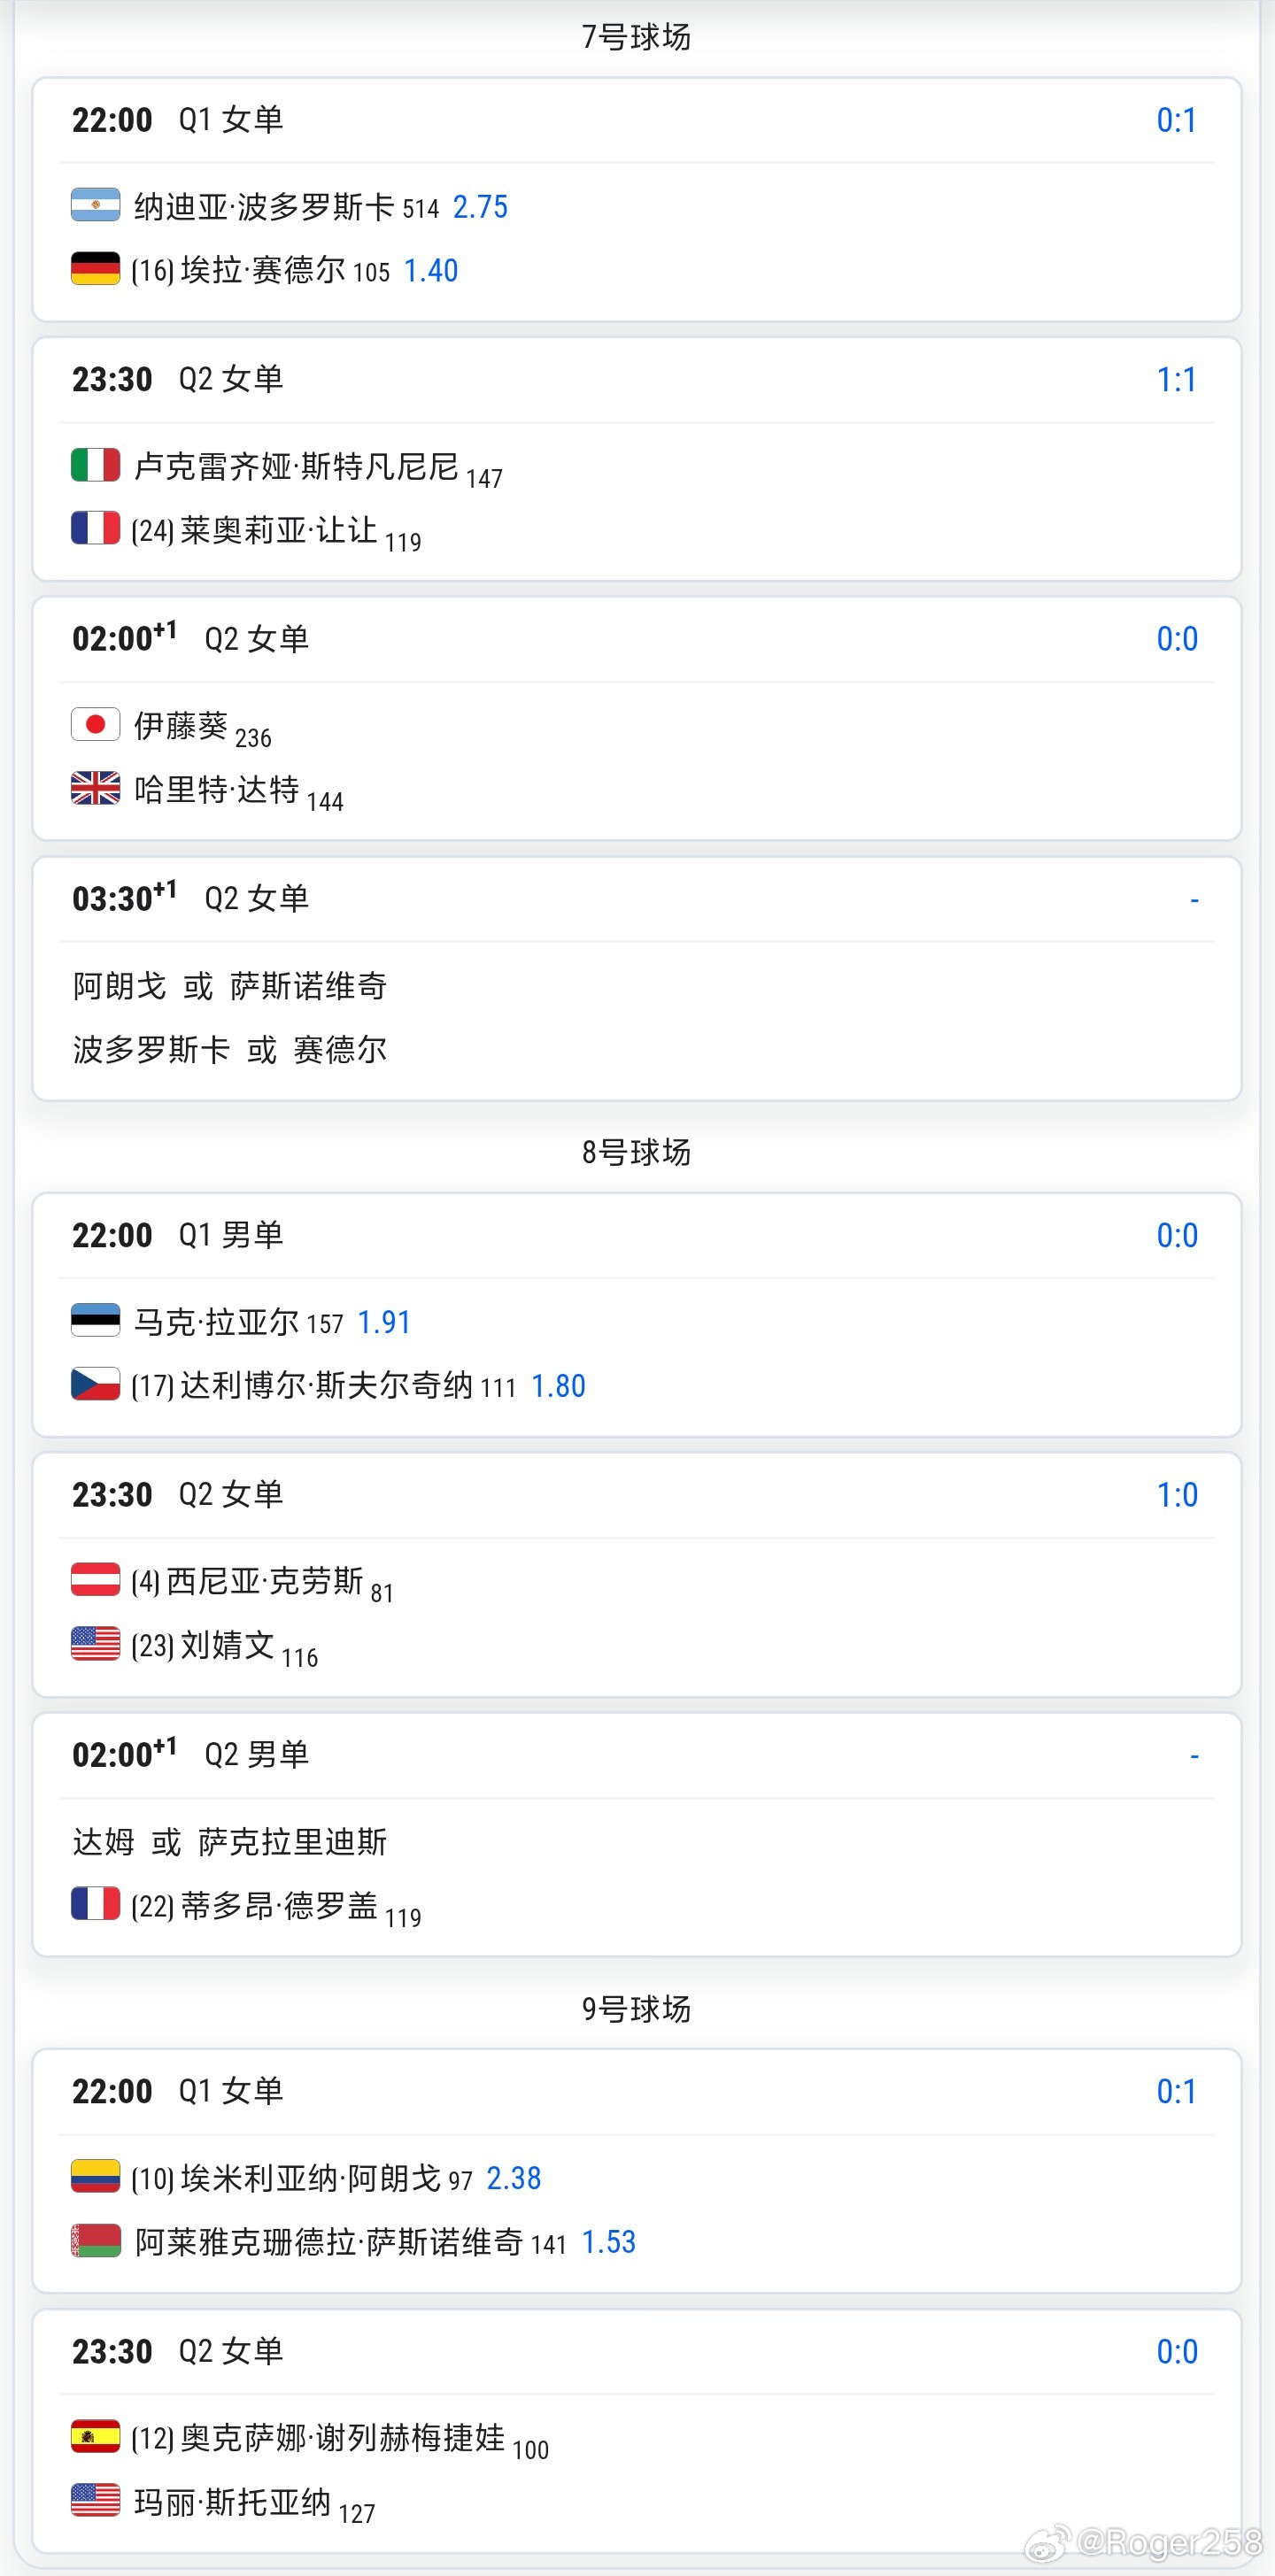
Task: Tap the Czech flag beside 达利博尔·斯夫尔奇纳
Action: pyautogui.click(x=96, y=1384)
